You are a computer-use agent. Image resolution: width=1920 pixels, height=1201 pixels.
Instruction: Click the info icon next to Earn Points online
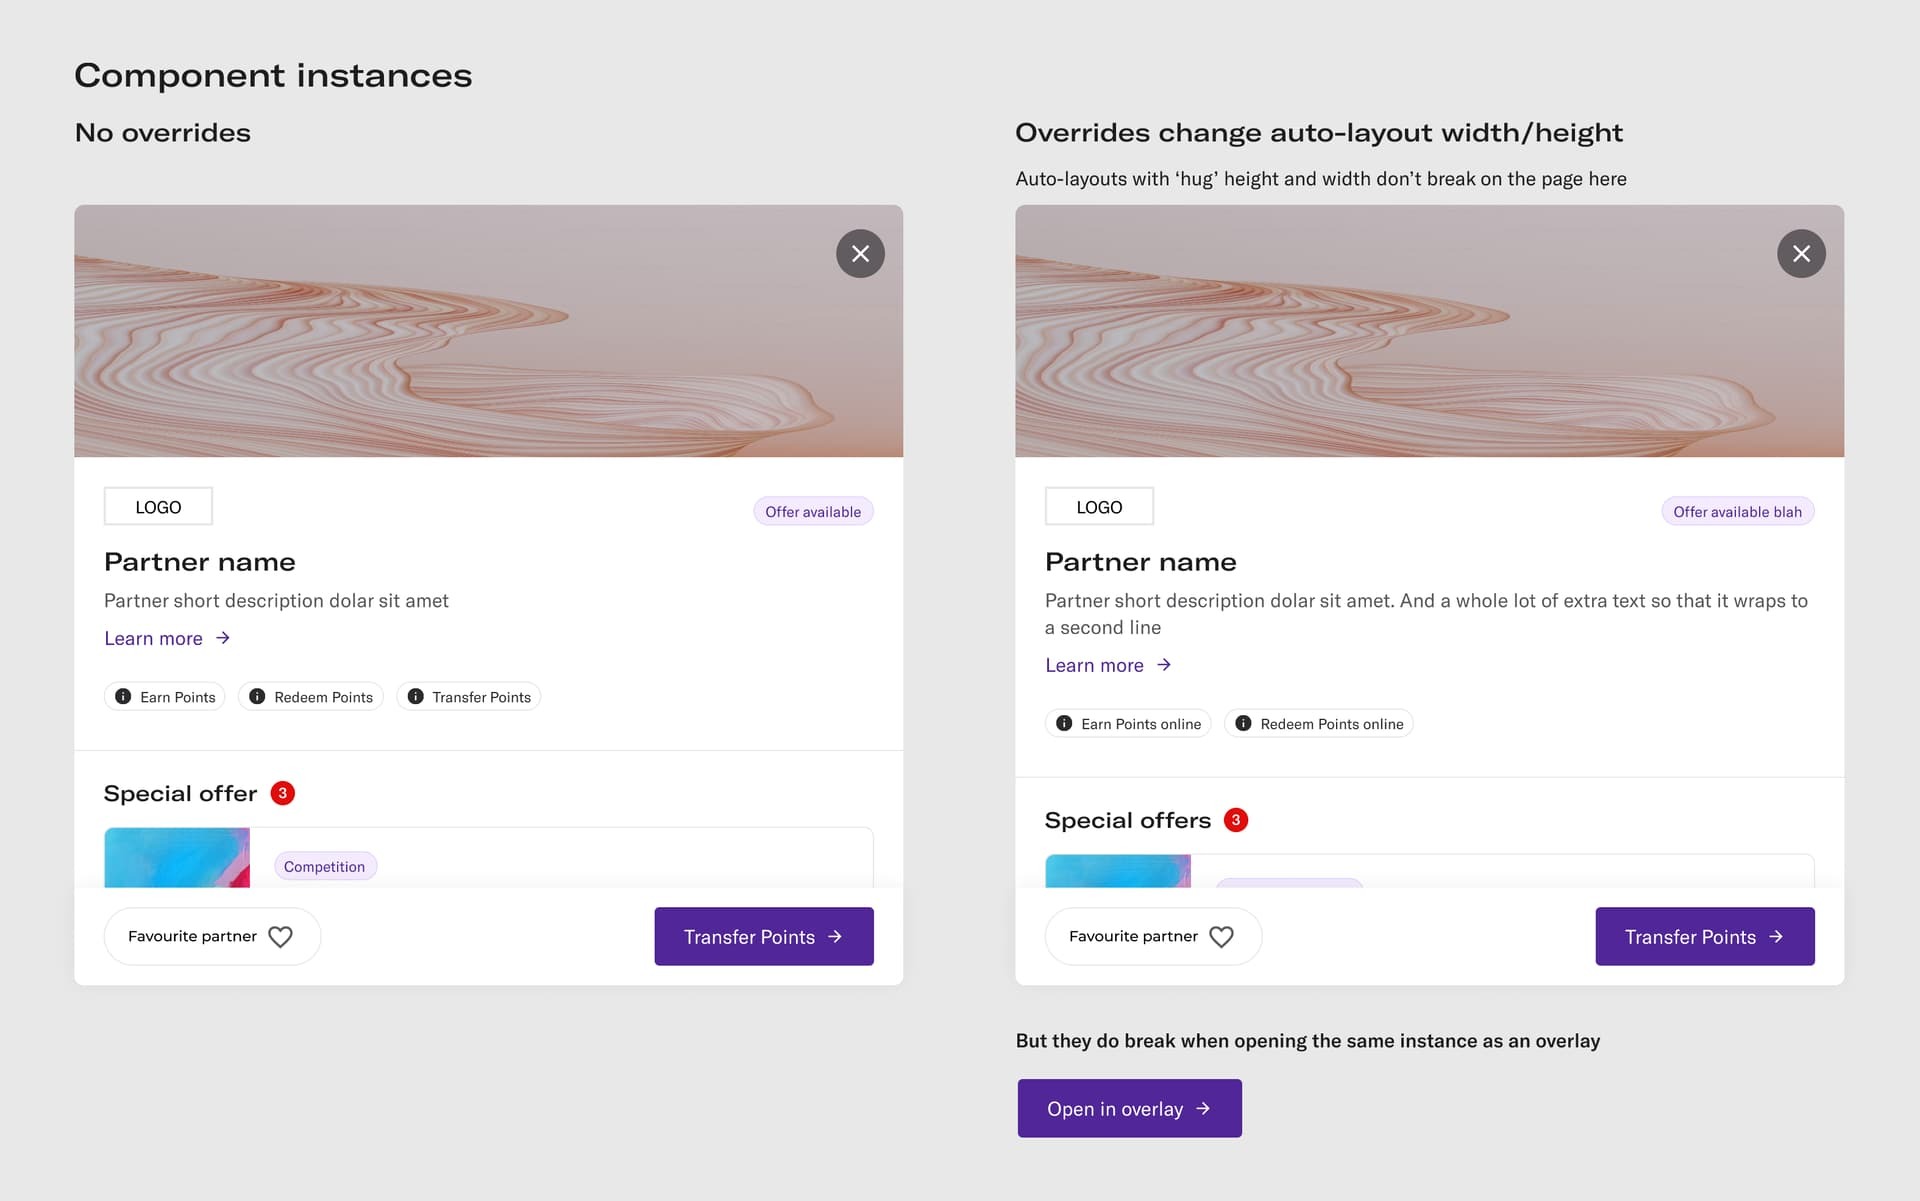[1064, 722]
